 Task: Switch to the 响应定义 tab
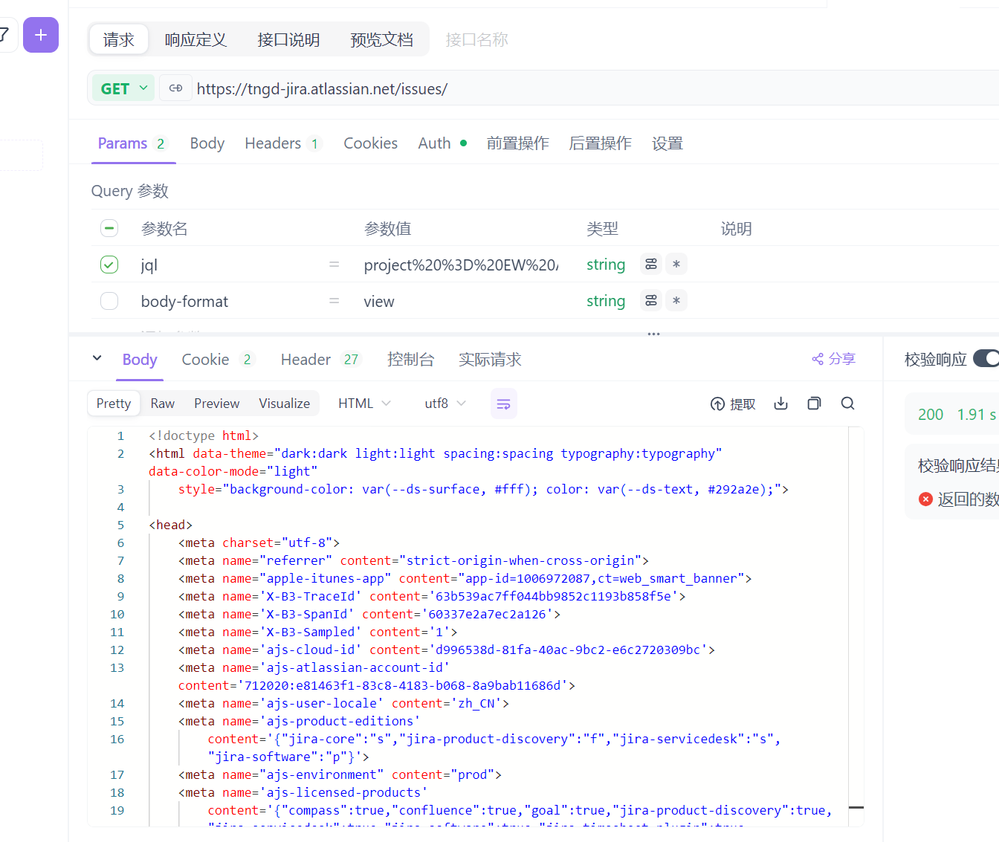(x=195, y=39)
